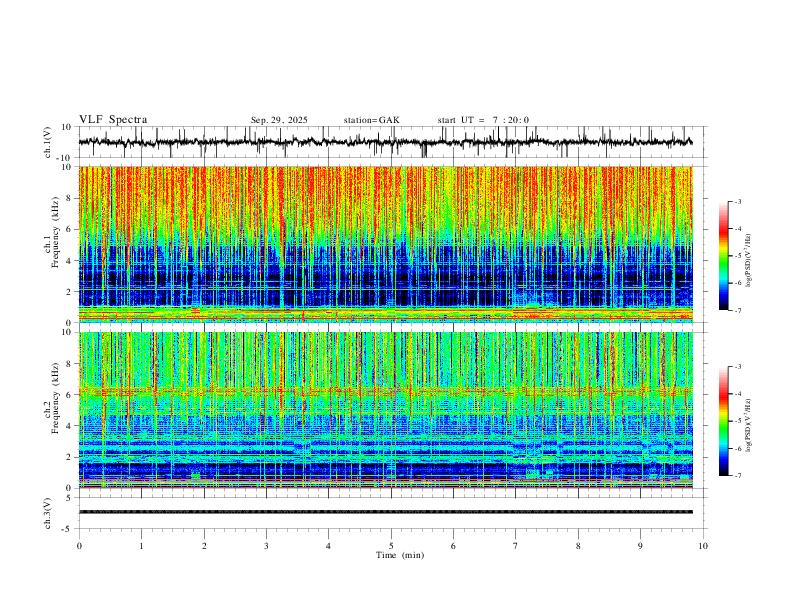Click the ch.2 spectrogram color bar
Screen dimensions: 792x612
point(723,421)
